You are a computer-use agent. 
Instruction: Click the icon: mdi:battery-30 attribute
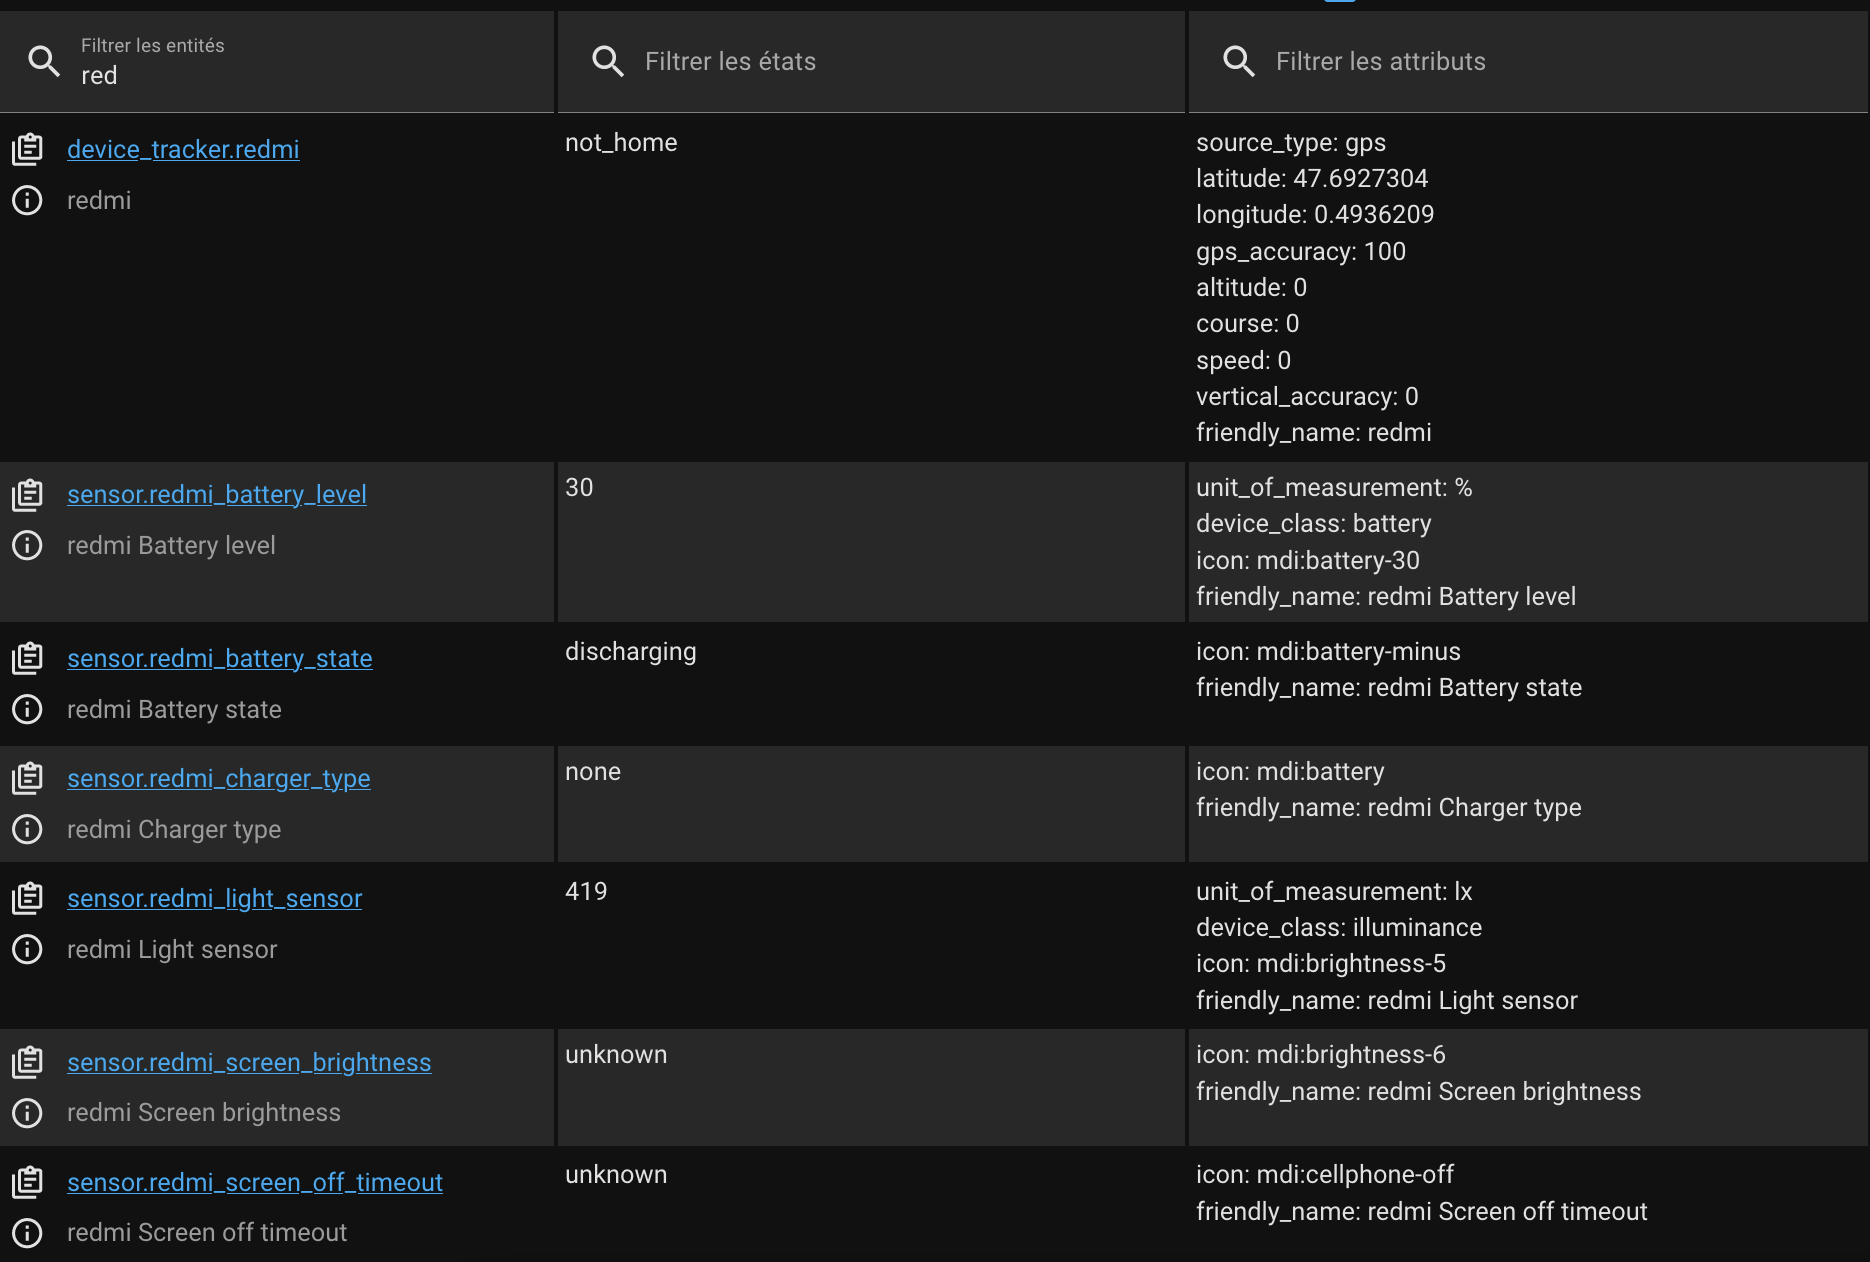click(x=1308, y=561)
